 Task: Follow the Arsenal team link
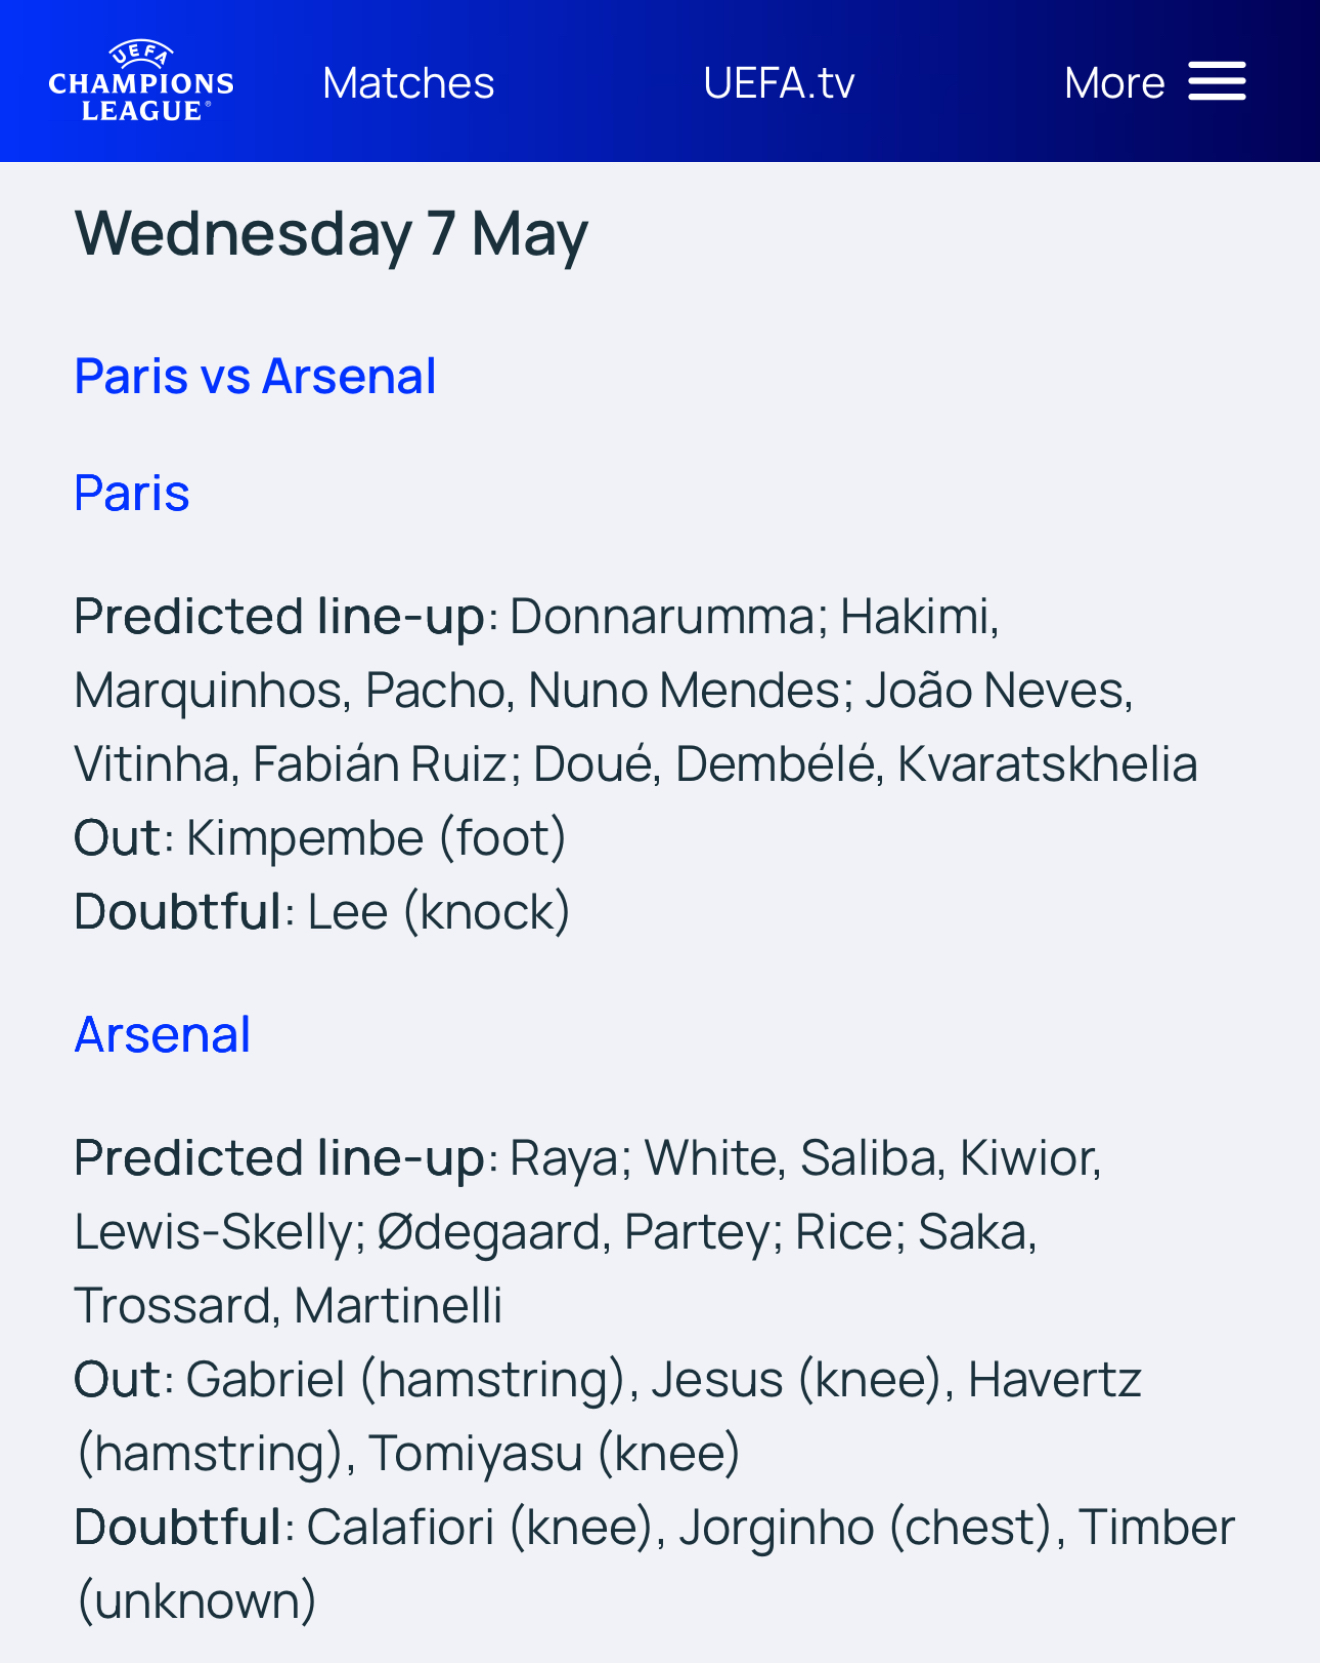point(162,1035)
